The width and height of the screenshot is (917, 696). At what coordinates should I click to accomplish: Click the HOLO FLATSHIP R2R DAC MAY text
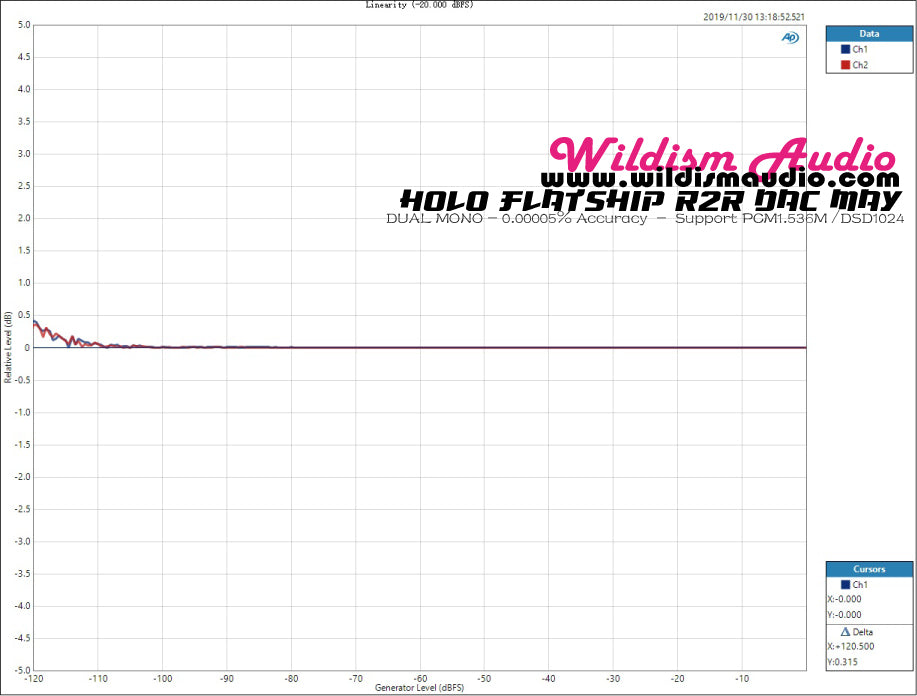point(652,200)
